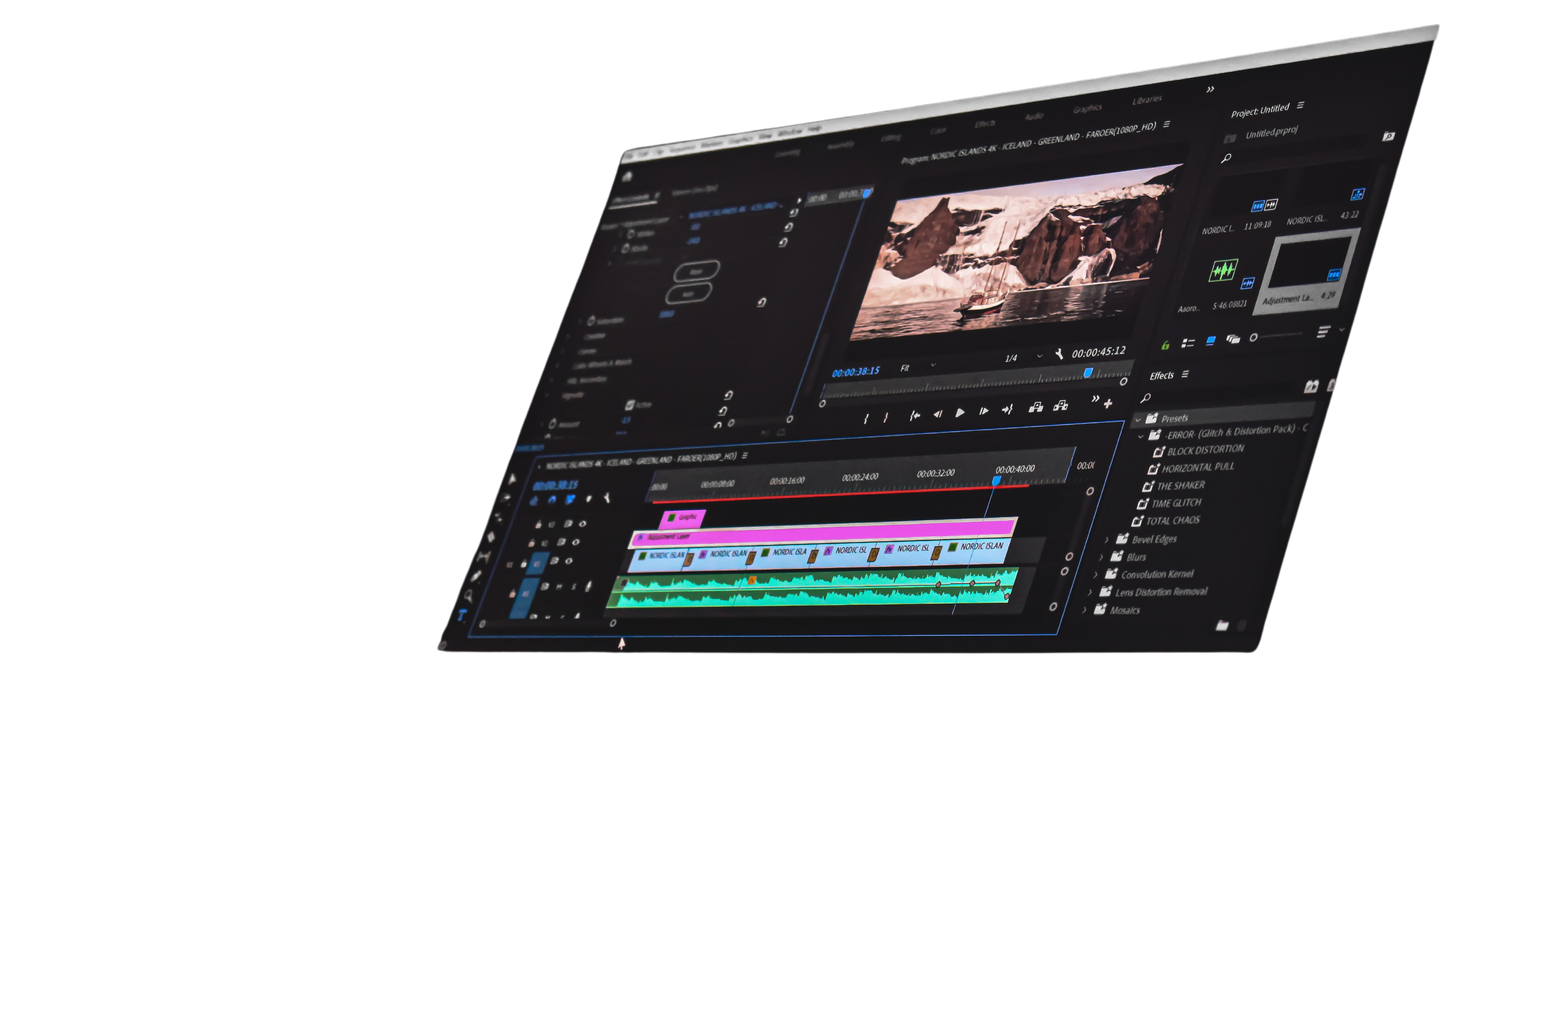Click Step Forward one frame button
Viewport: 1549px width, 1033px height.
click(x=984, y=411)
